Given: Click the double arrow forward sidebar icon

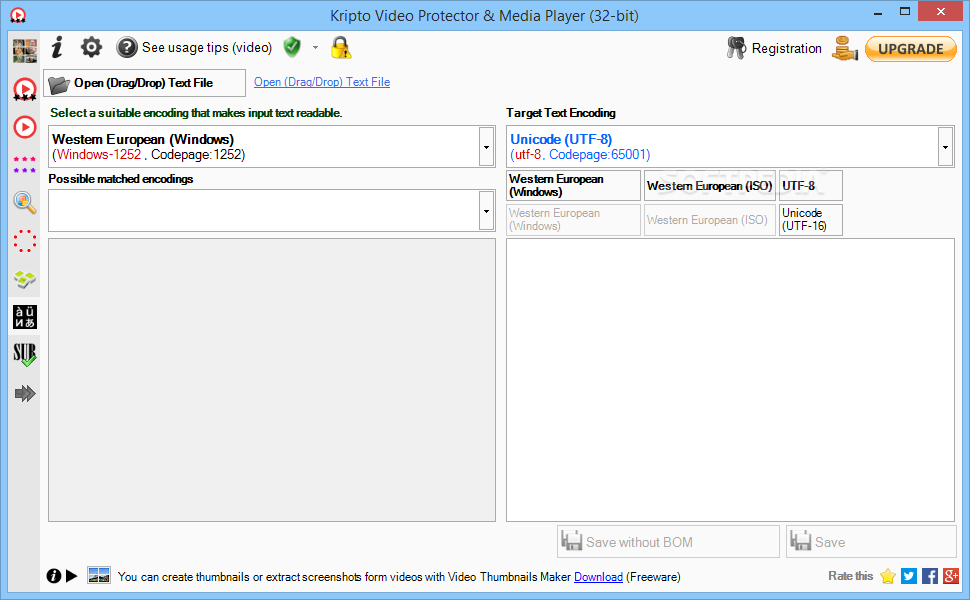Looking at the screenshot, I should [x=25, y=393].
